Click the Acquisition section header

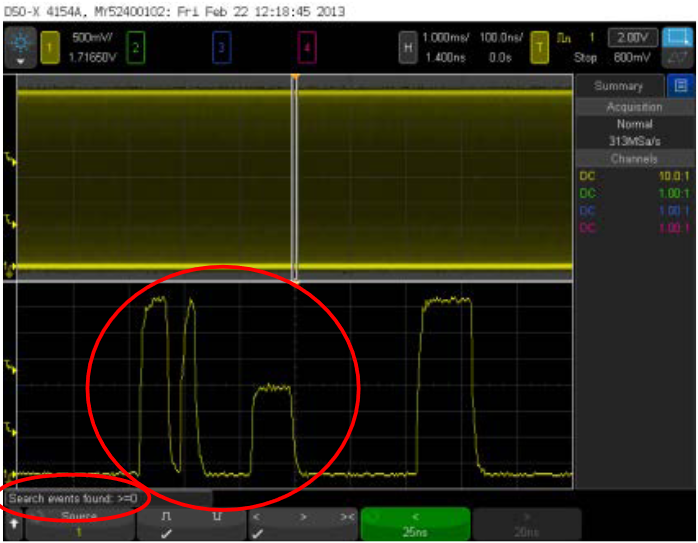click(634, 107)
